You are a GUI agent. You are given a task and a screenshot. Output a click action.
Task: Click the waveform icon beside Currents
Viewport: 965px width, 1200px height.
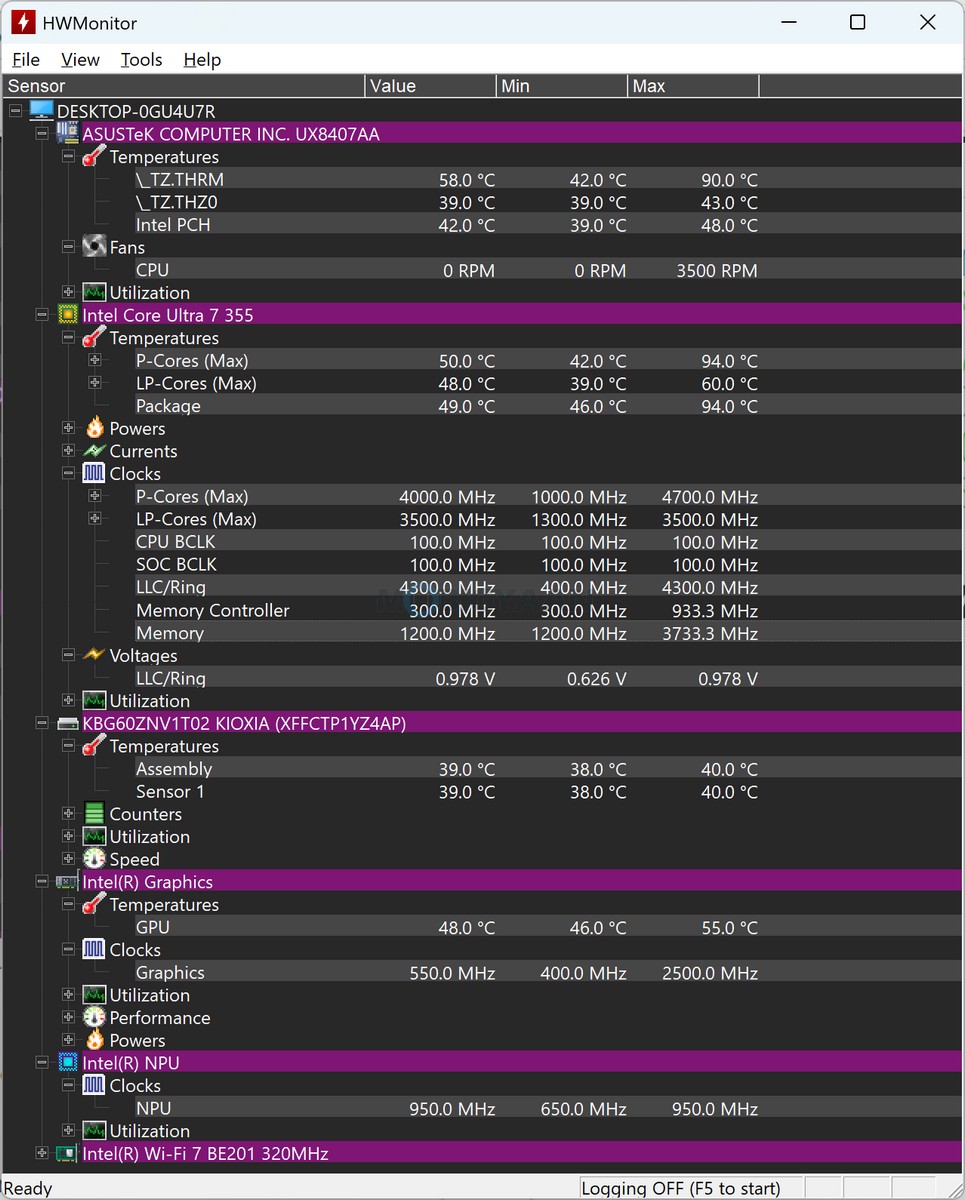(x=94, y=451)
